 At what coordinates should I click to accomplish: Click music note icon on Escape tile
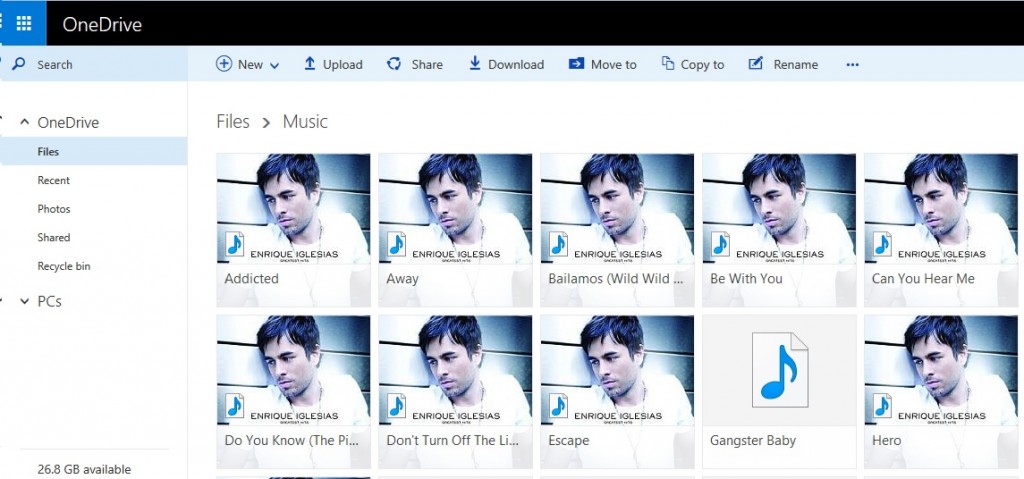tap(558, 406)
